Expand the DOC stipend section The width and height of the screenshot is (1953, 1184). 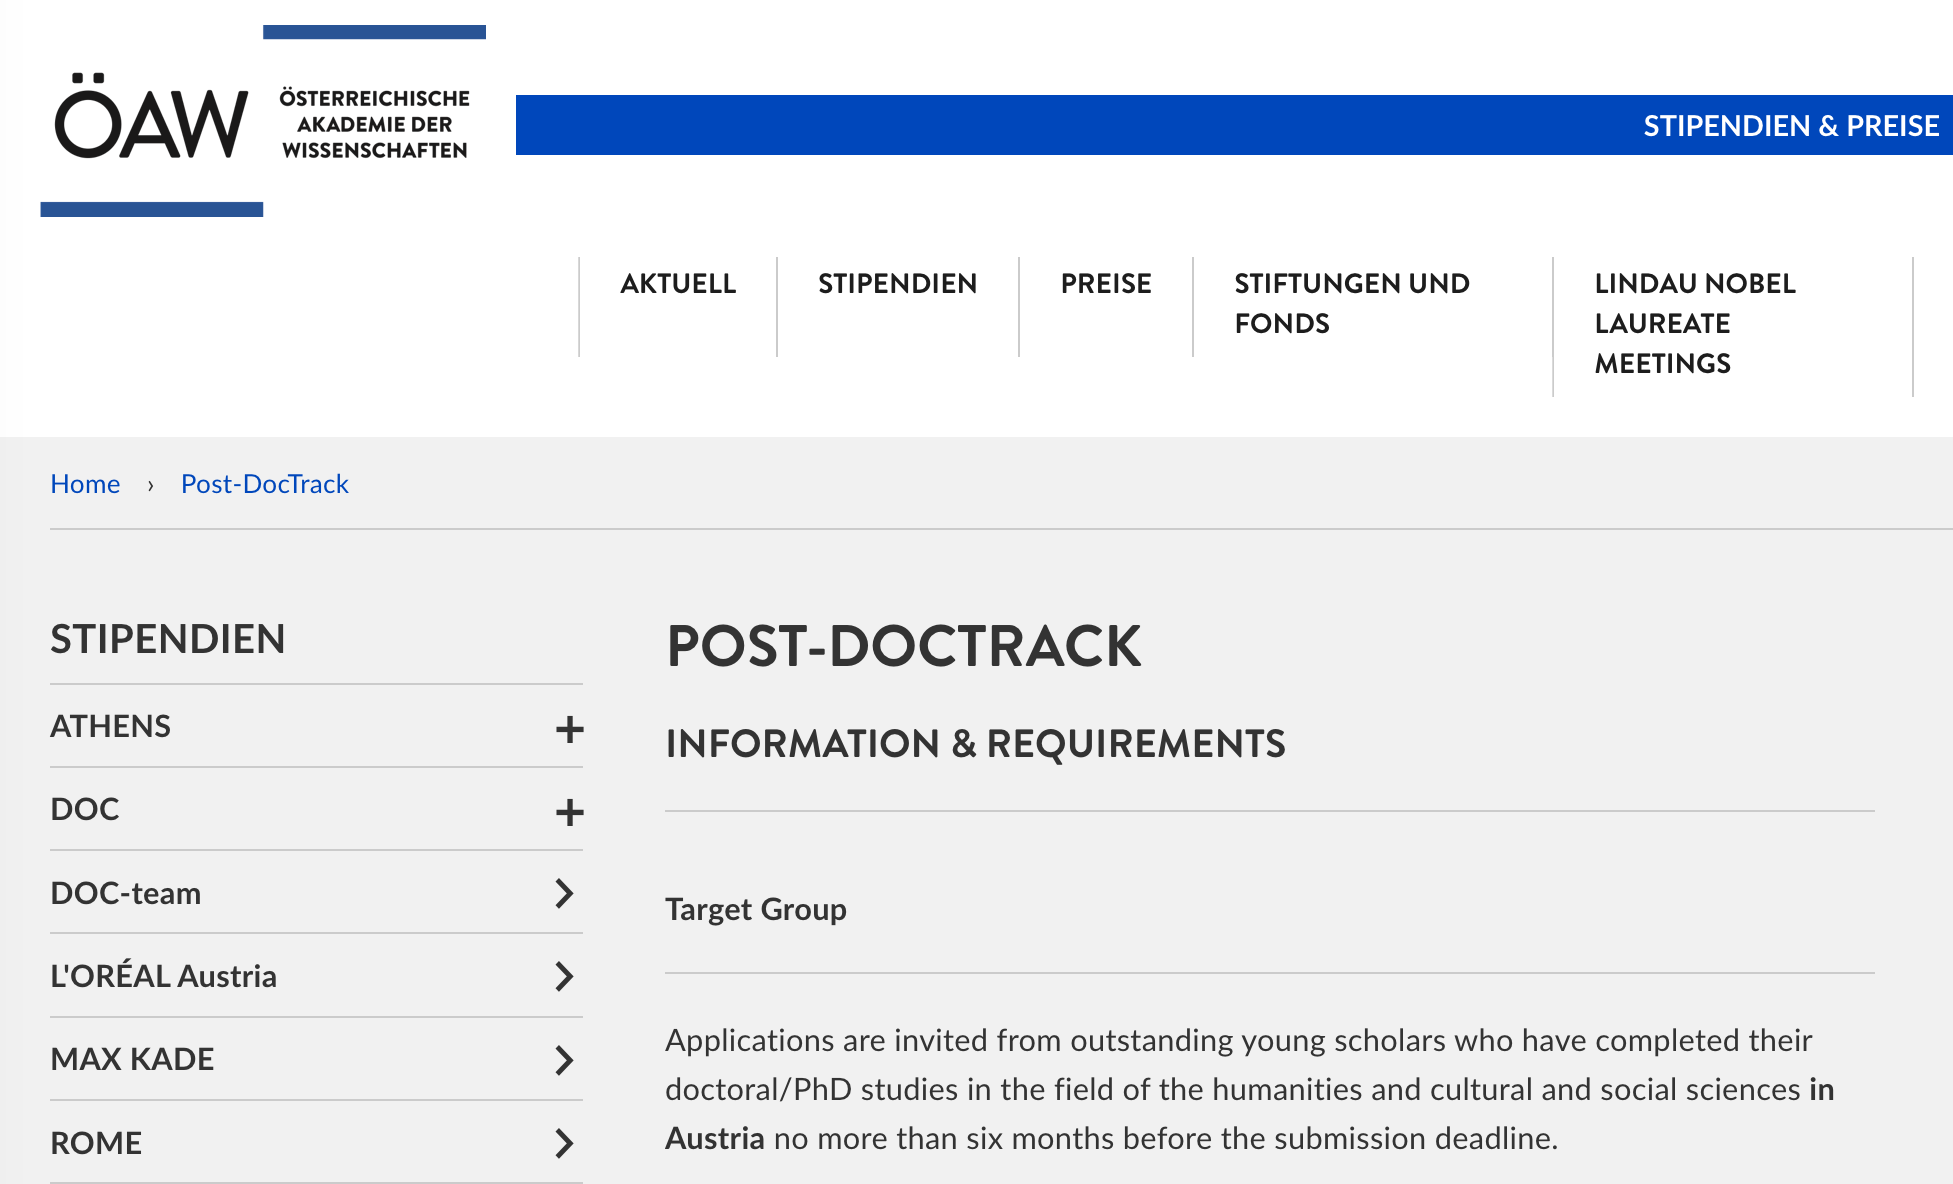pyautogui.click(x=569, y=812)
